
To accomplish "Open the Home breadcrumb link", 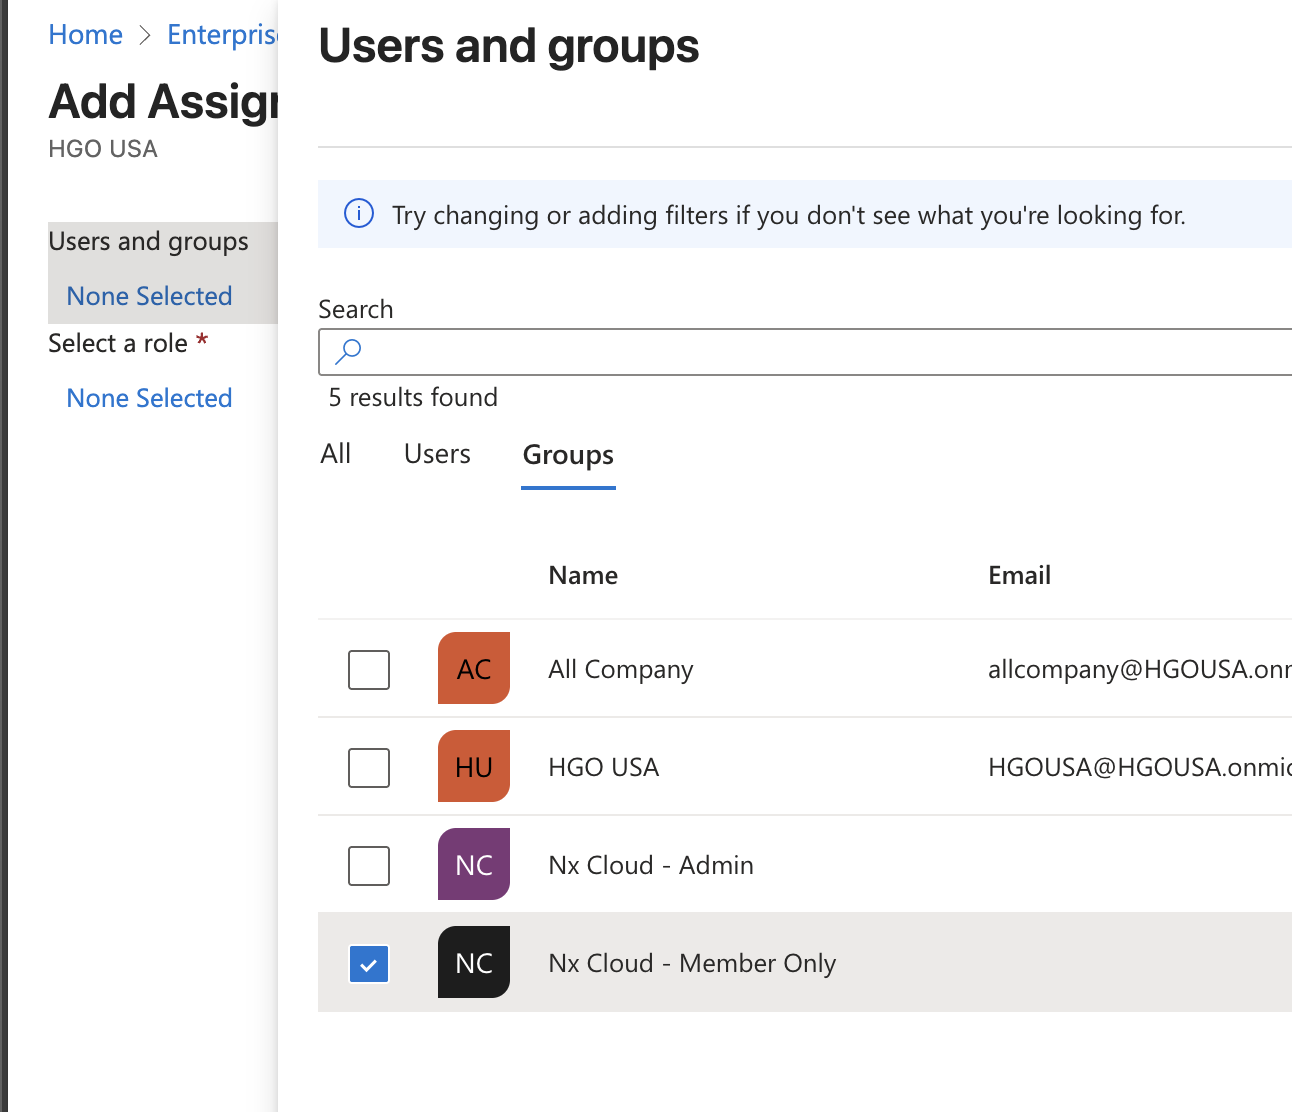I will tap(86, 34).
